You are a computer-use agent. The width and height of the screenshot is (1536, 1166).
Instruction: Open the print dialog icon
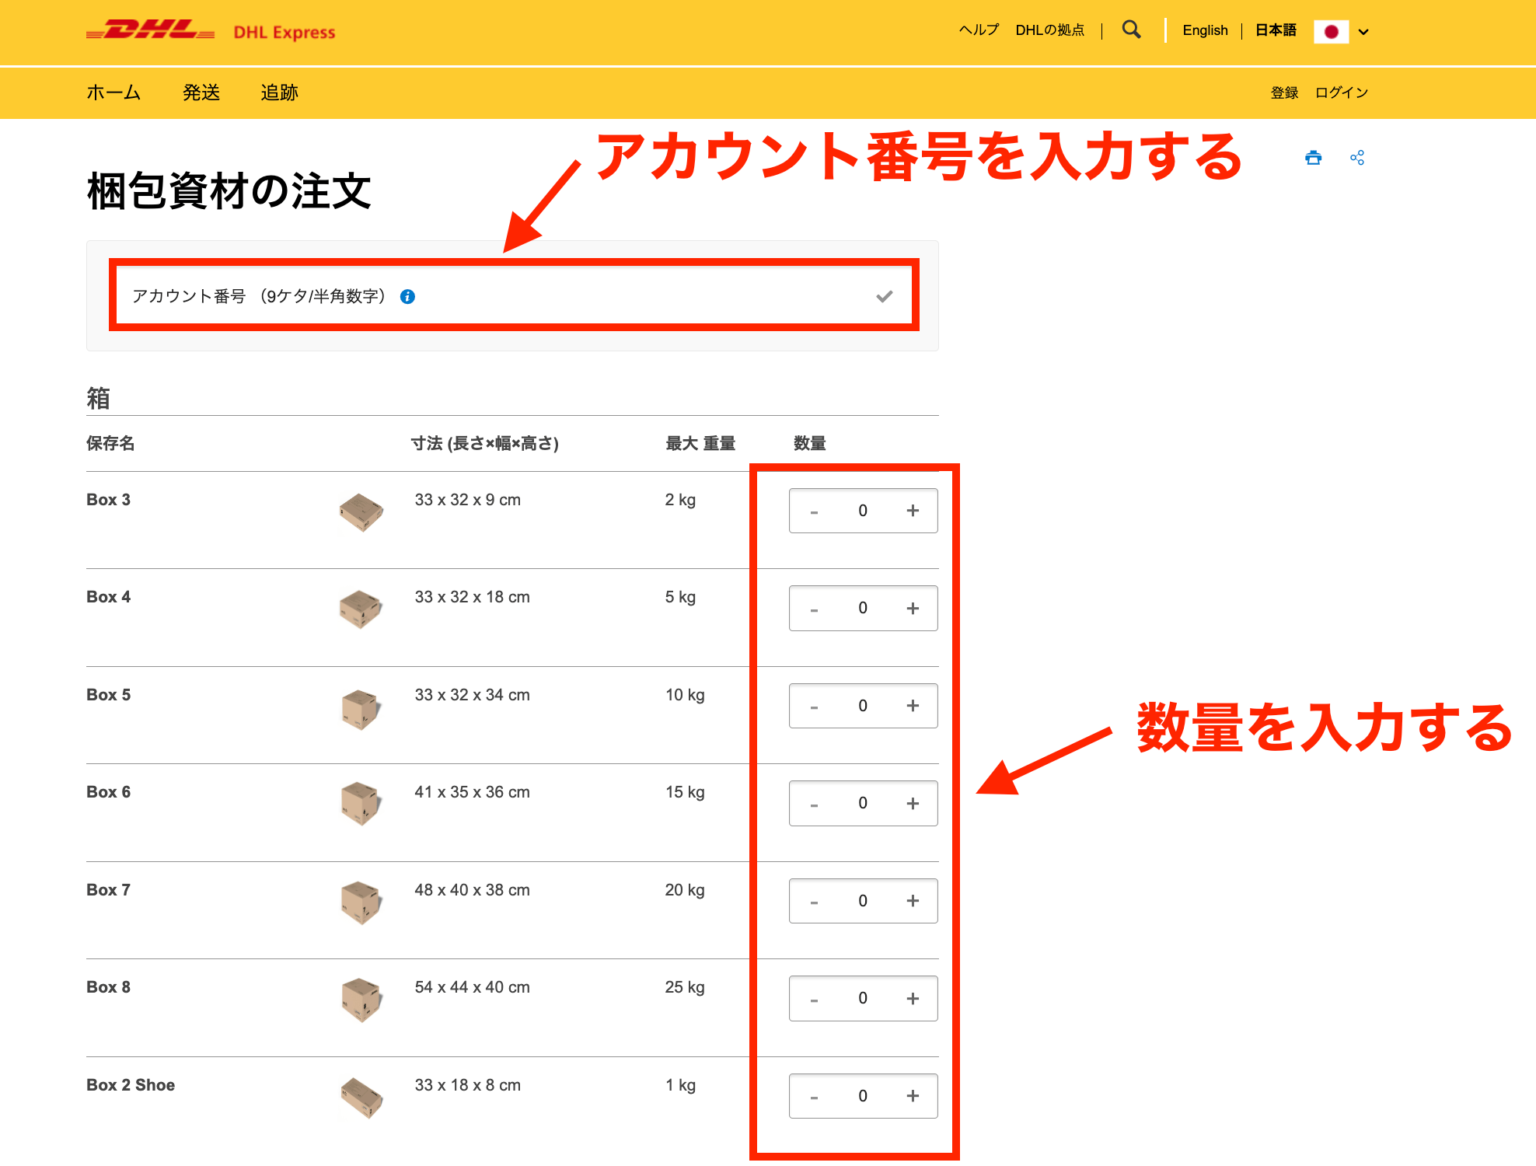[1312, 157]
